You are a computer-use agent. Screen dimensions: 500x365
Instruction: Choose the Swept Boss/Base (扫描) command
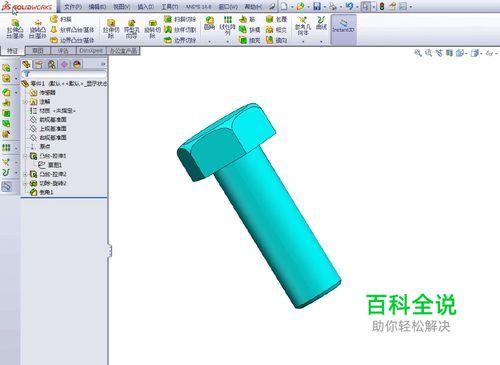pyautogui.click(x=61, y=19)
